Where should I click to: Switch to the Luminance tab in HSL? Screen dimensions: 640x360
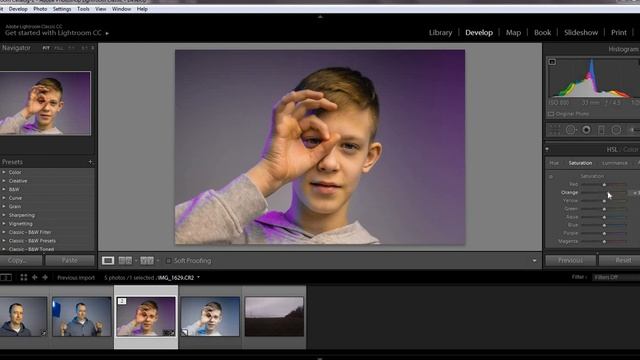tap(615, 163)
